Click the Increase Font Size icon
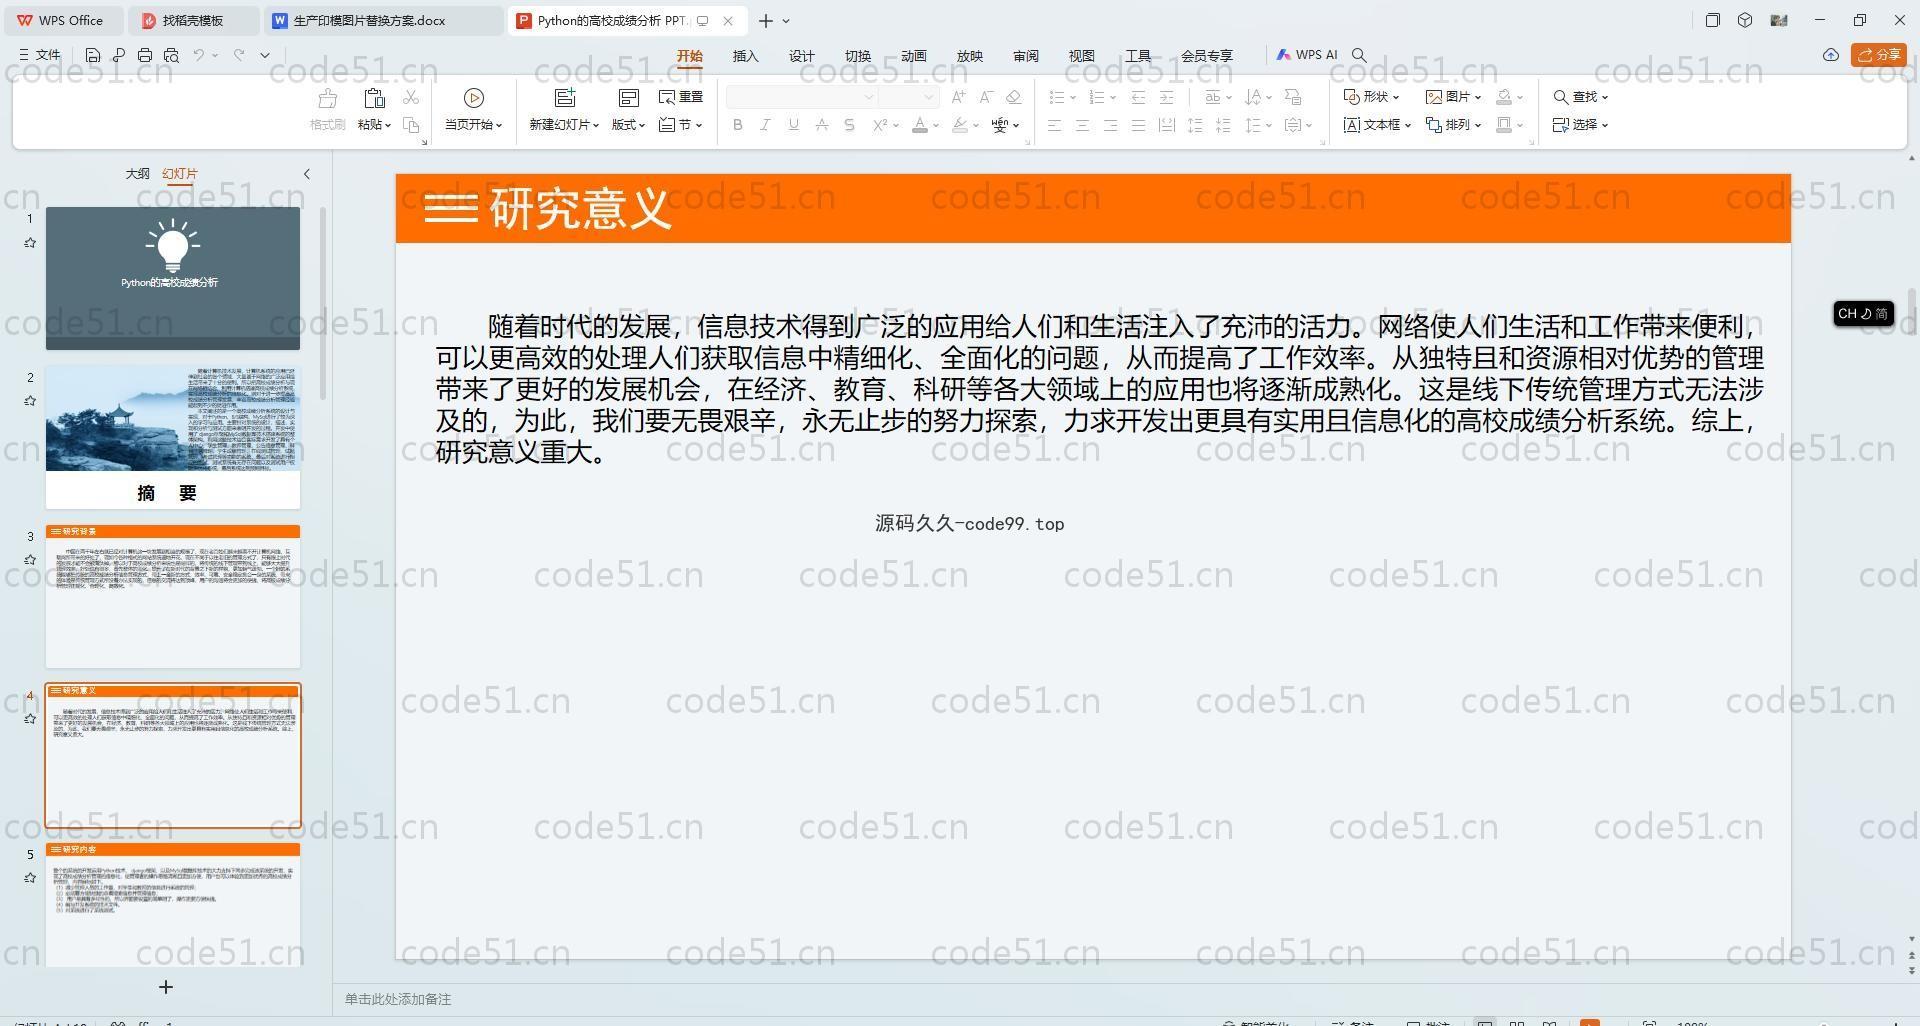Viewport: 1920px width, 1026px height. point(959,97)
